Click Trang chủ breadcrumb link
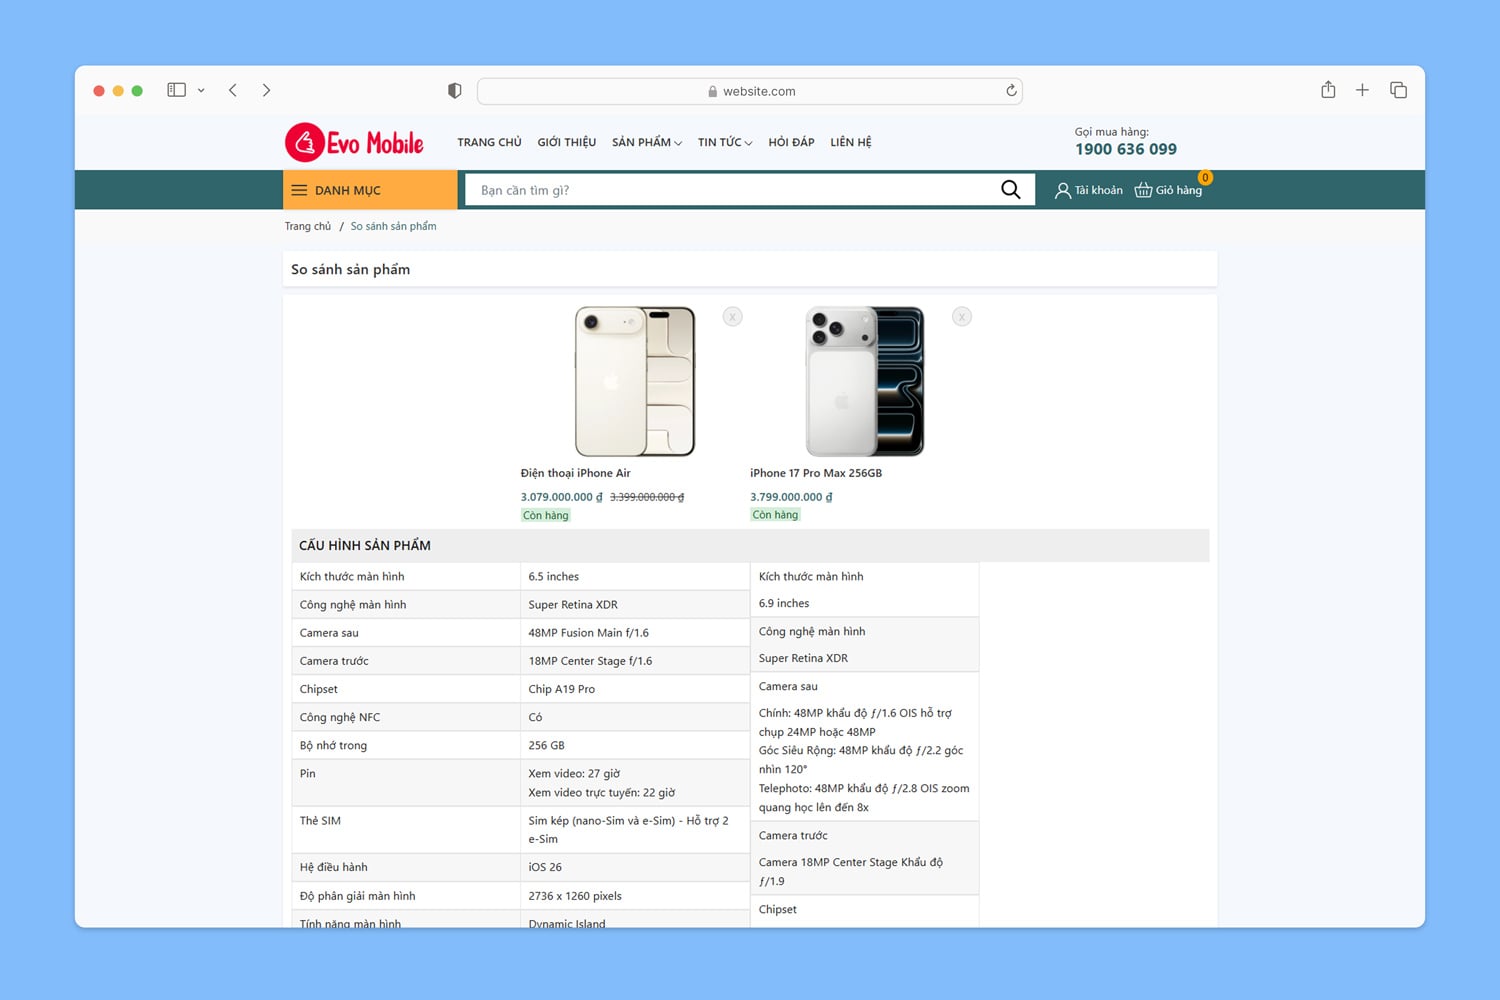 click(307, 226)
